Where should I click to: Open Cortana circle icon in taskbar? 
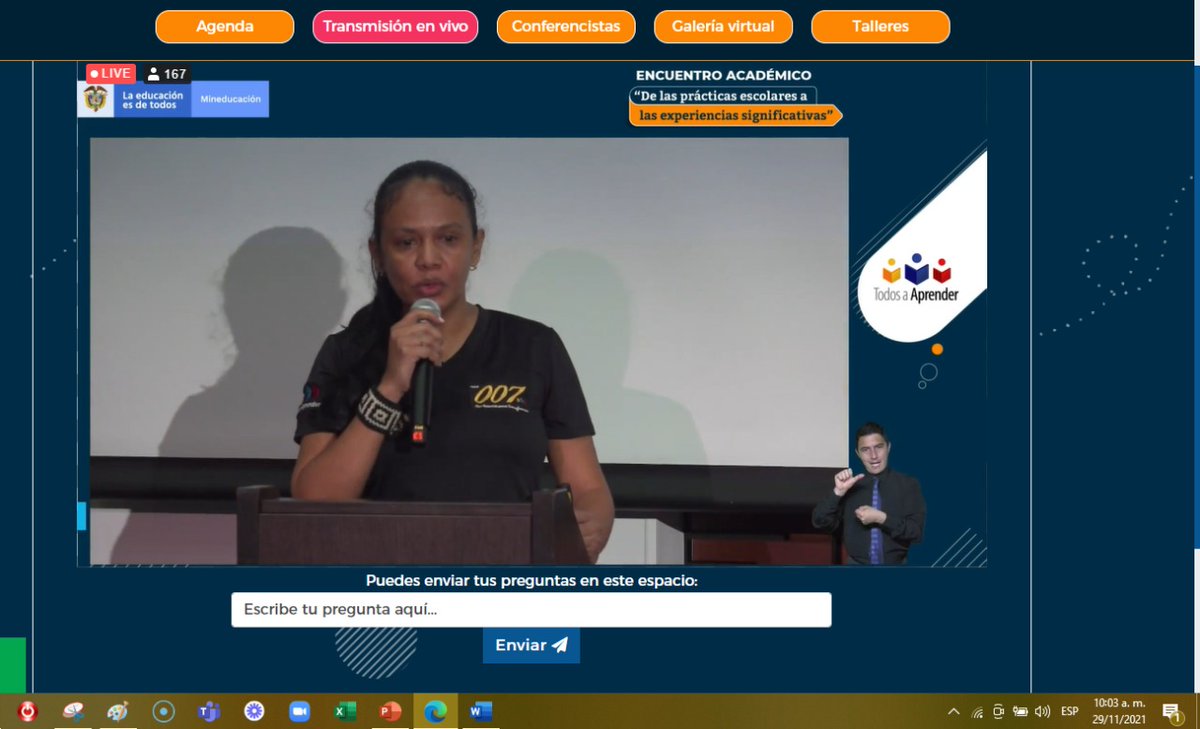coord(164,711)
